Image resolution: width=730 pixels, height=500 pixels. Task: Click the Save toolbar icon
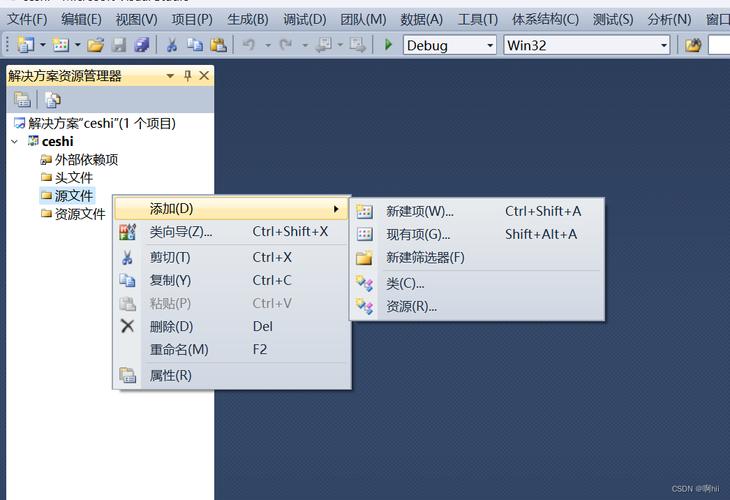pos(119,45)
